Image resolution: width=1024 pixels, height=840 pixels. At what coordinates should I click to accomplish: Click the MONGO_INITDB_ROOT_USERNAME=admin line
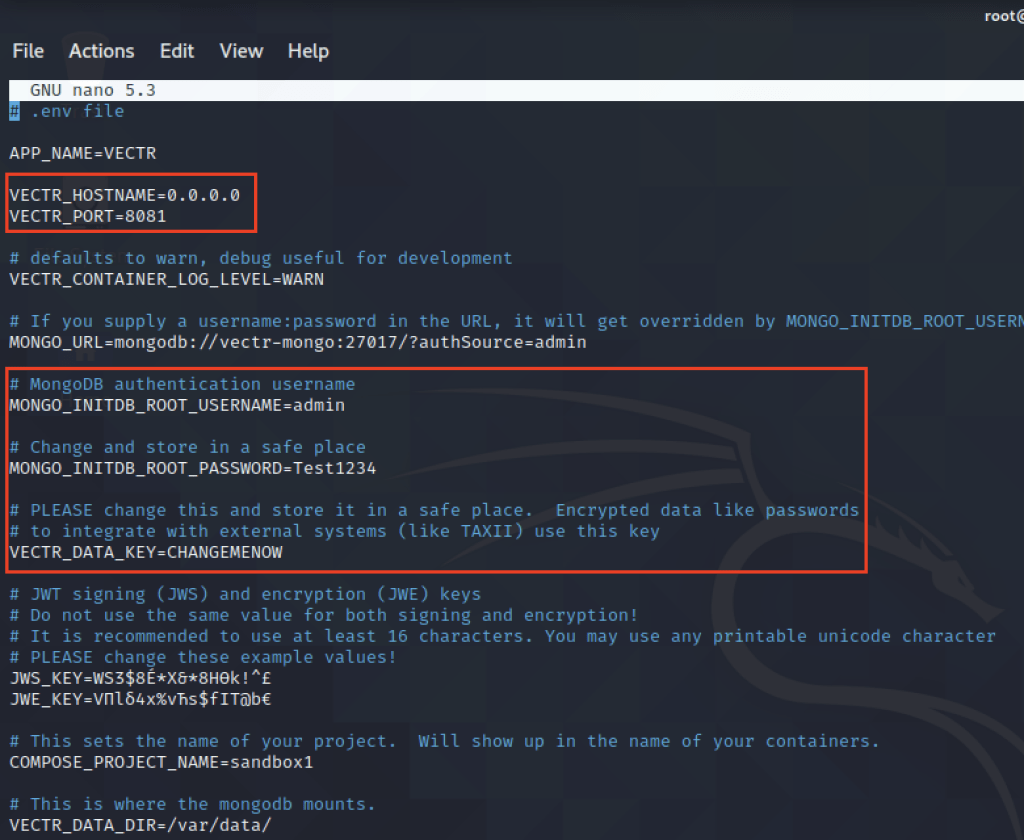pos(176,405)
